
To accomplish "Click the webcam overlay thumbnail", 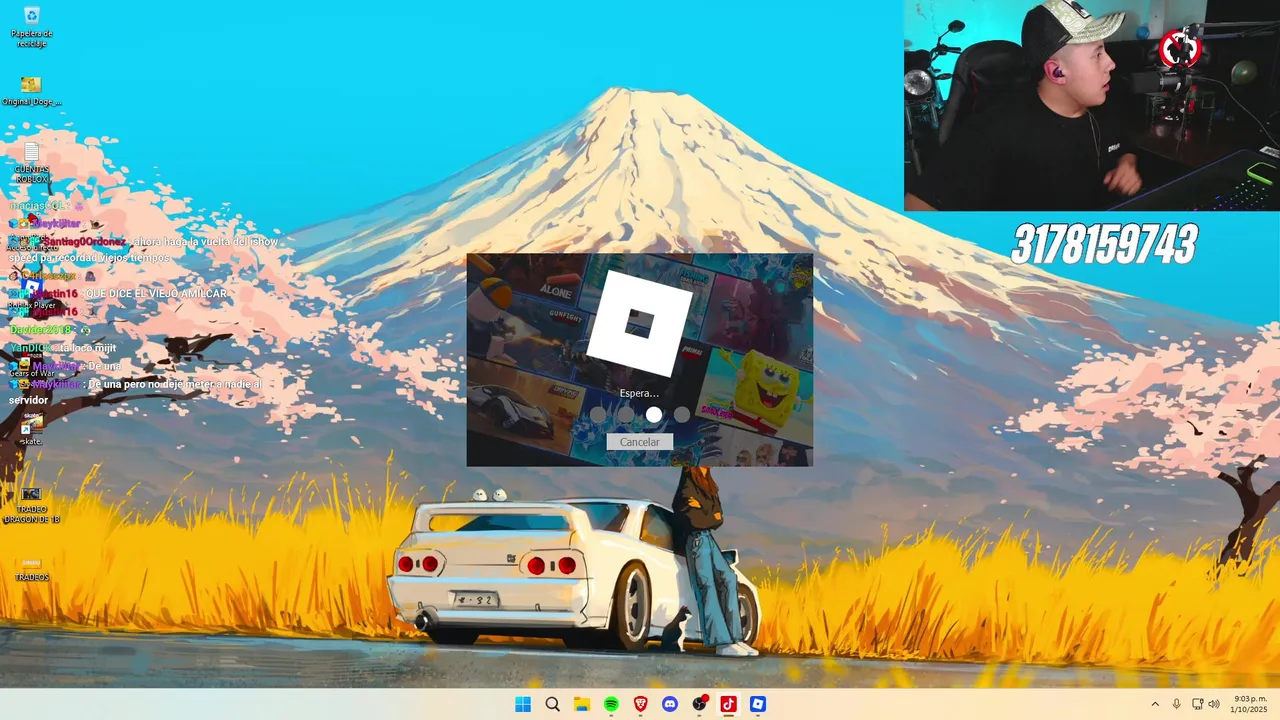I will point(1092,105).
